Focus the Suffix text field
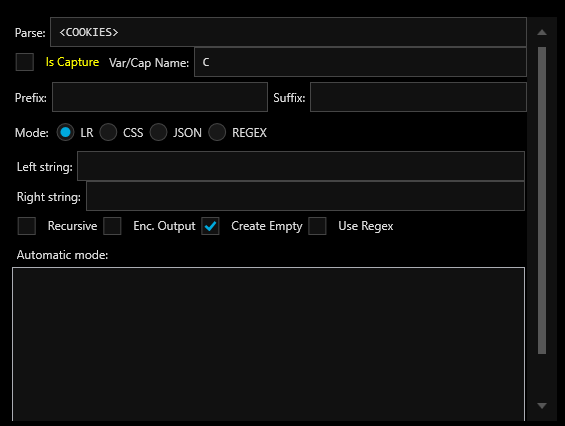This screenshot has height=426, width=565. tap(418, 97)
